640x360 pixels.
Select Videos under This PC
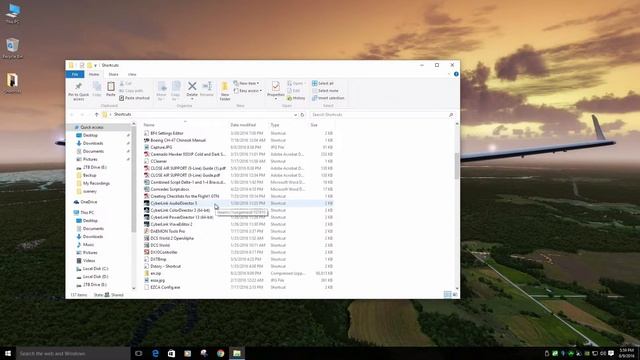(89, 260)
